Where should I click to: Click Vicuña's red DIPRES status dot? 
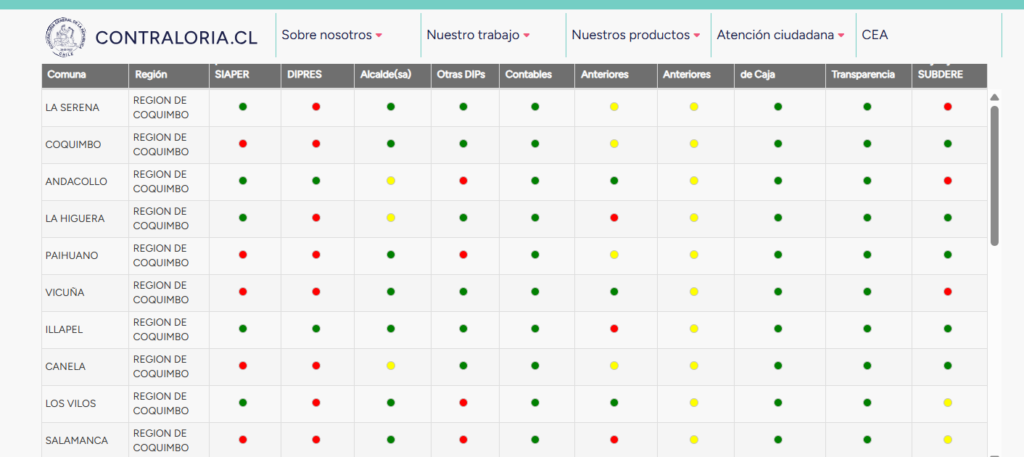tap(316, 292)
